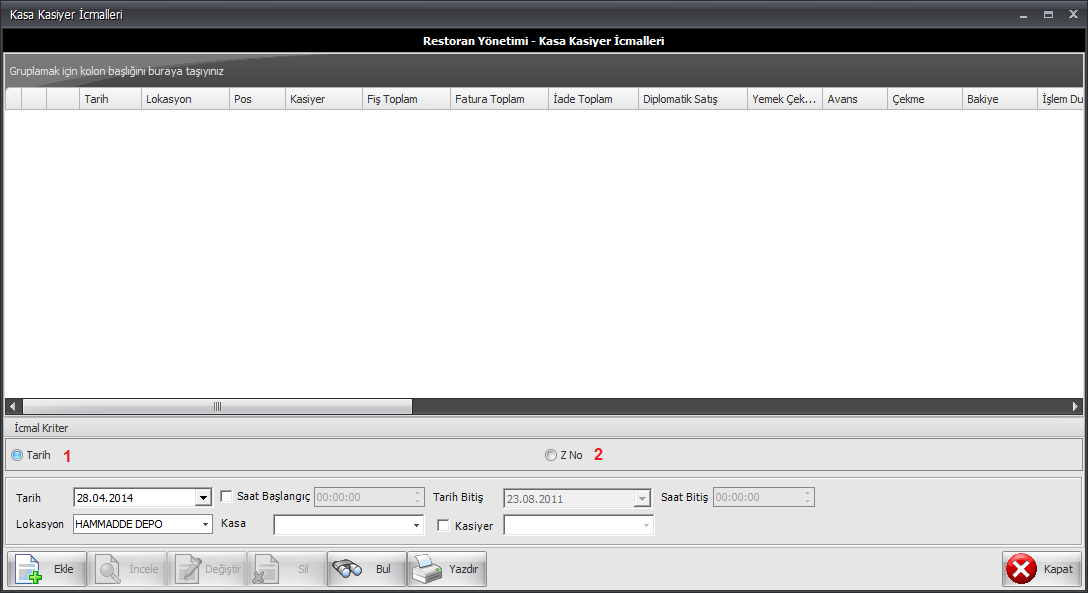Click the İncele inspect button
Screen dimensions: 1088x593
(127, 569)
